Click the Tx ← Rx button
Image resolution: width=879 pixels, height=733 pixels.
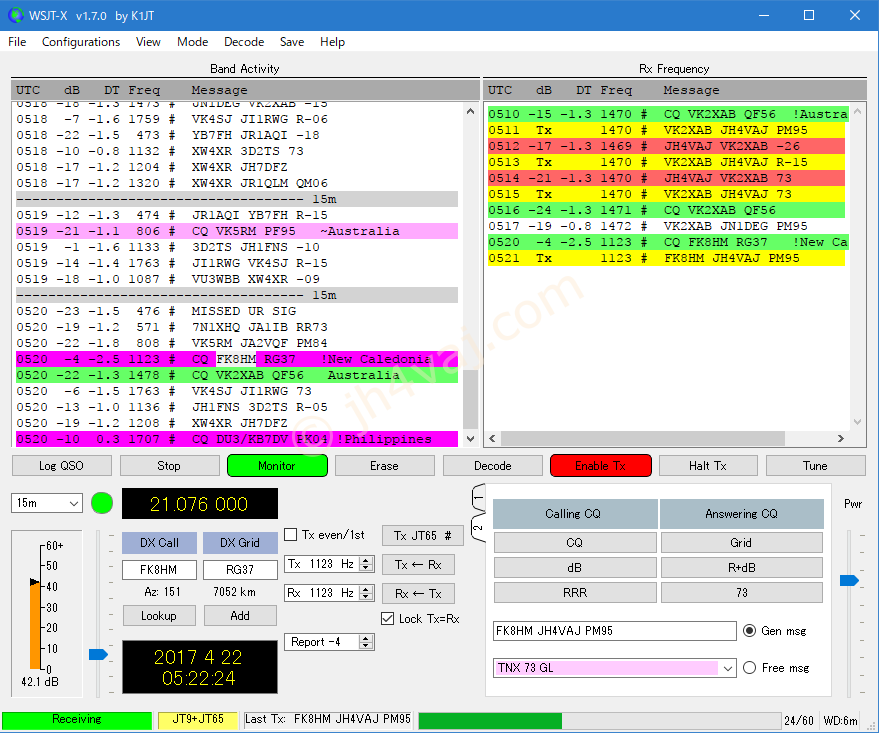(418, 565)
